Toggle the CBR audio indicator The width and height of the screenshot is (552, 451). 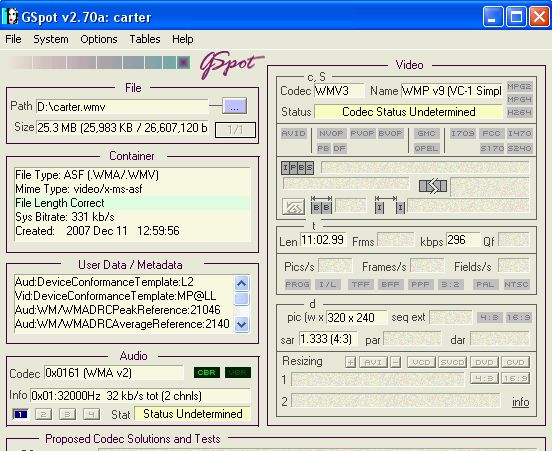point(207,372)
